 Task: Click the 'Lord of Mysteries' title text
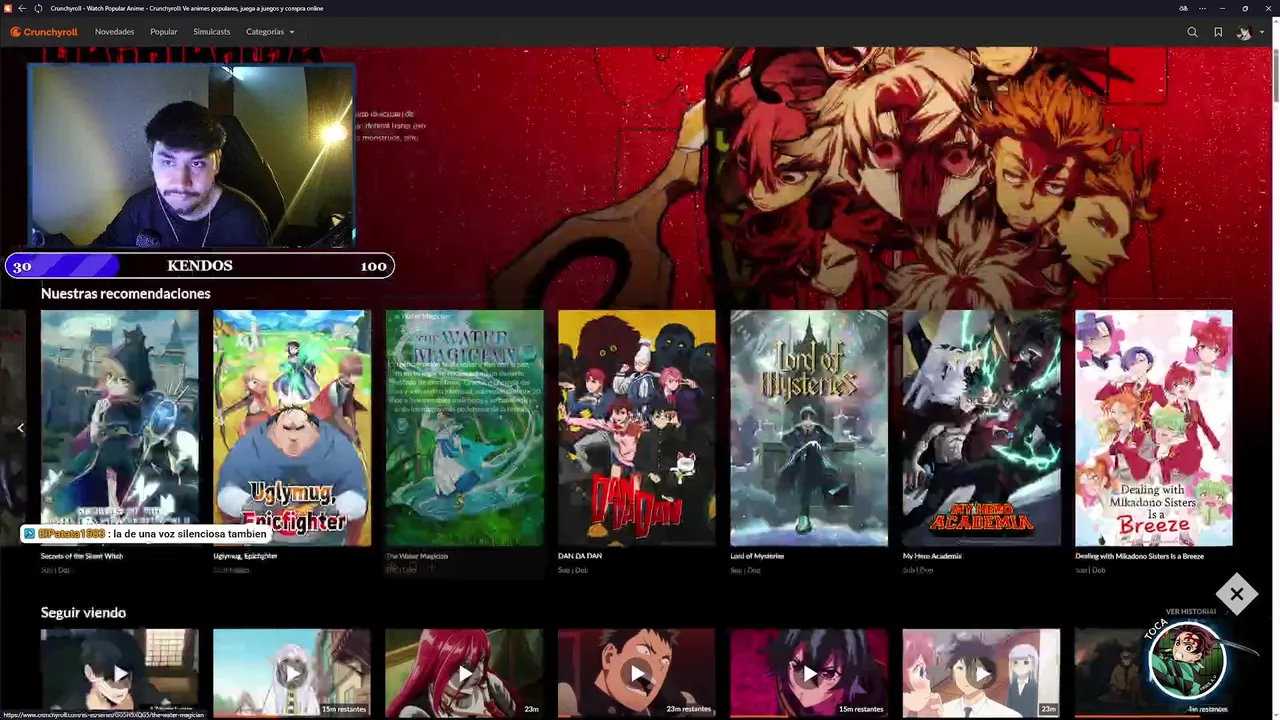(x=757, y=556)
